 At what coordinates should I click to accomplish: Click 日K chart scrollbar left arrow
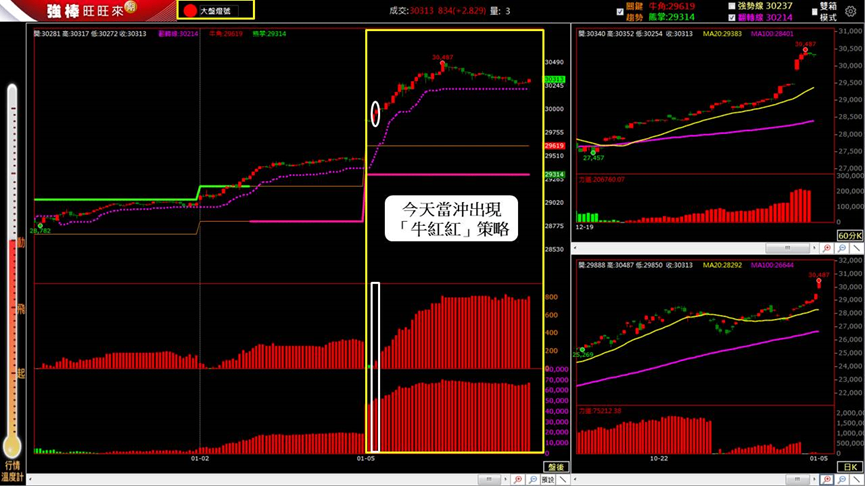tap(575, 479)
